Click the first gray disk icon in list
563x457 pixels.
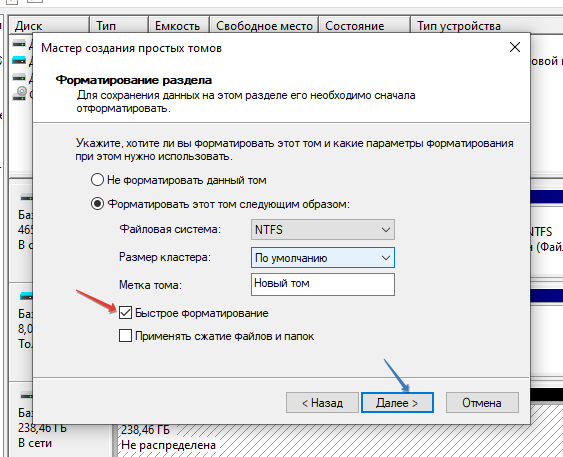click(19, 43)
